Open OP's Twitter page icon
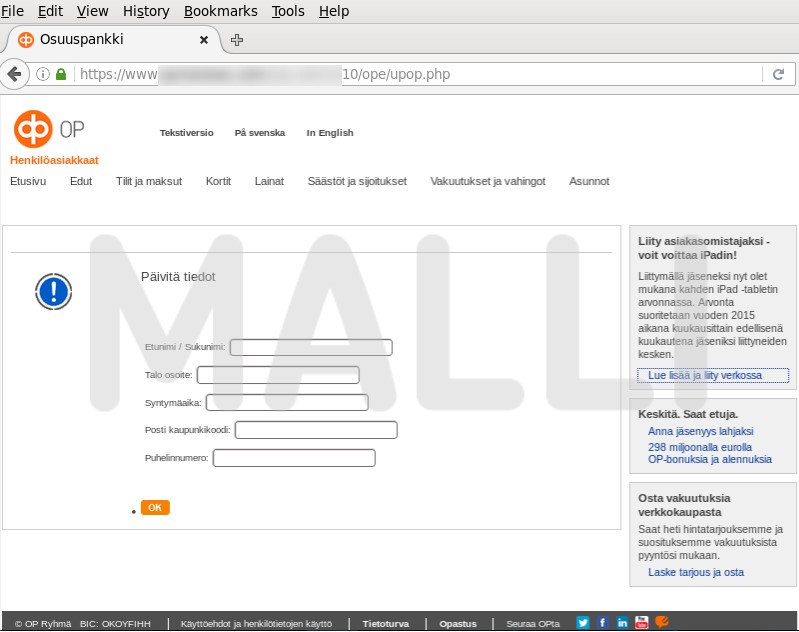The image size is (799, 632). 583,623
